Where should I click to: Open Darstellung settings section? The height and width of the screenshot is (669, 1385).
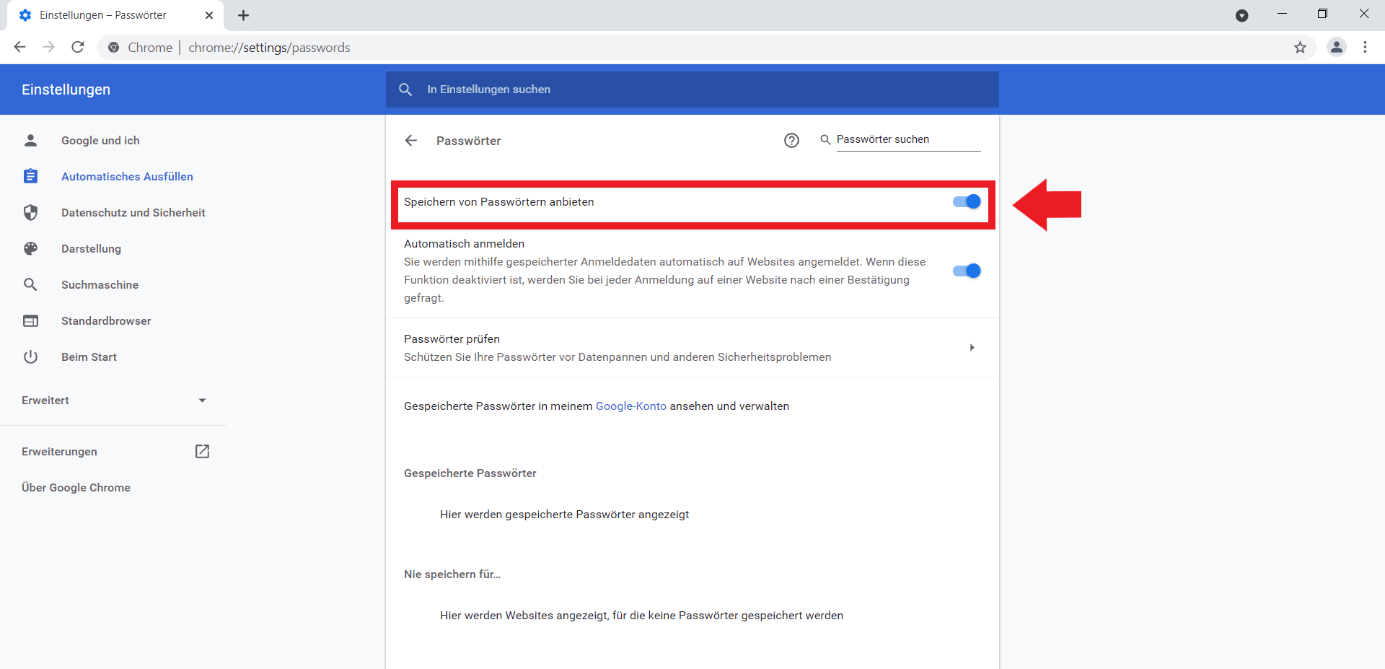(91, 249)
